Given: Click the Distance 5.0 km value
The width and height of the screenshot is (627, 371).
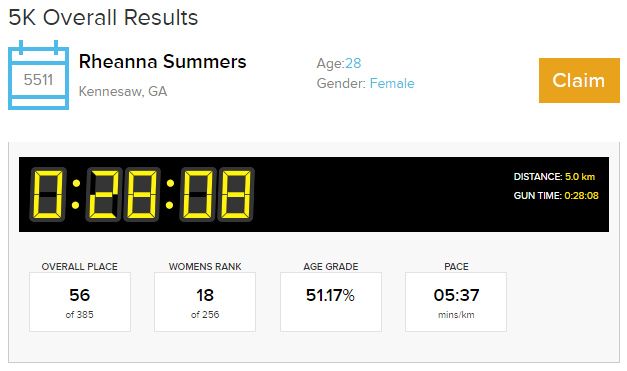Looking at the screenshot, I should click(580, 177).
